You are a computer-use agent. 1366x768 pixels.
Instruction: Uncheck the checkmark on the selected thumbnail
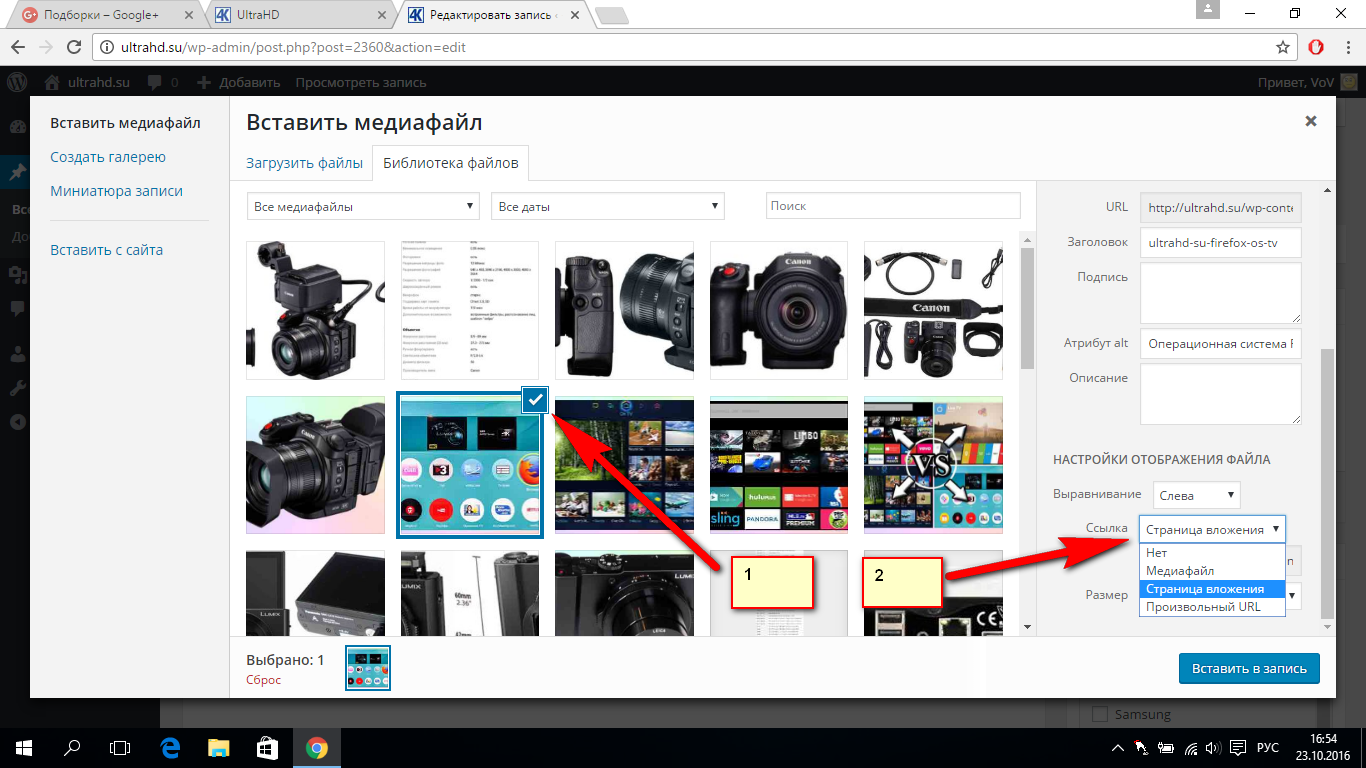536,400
